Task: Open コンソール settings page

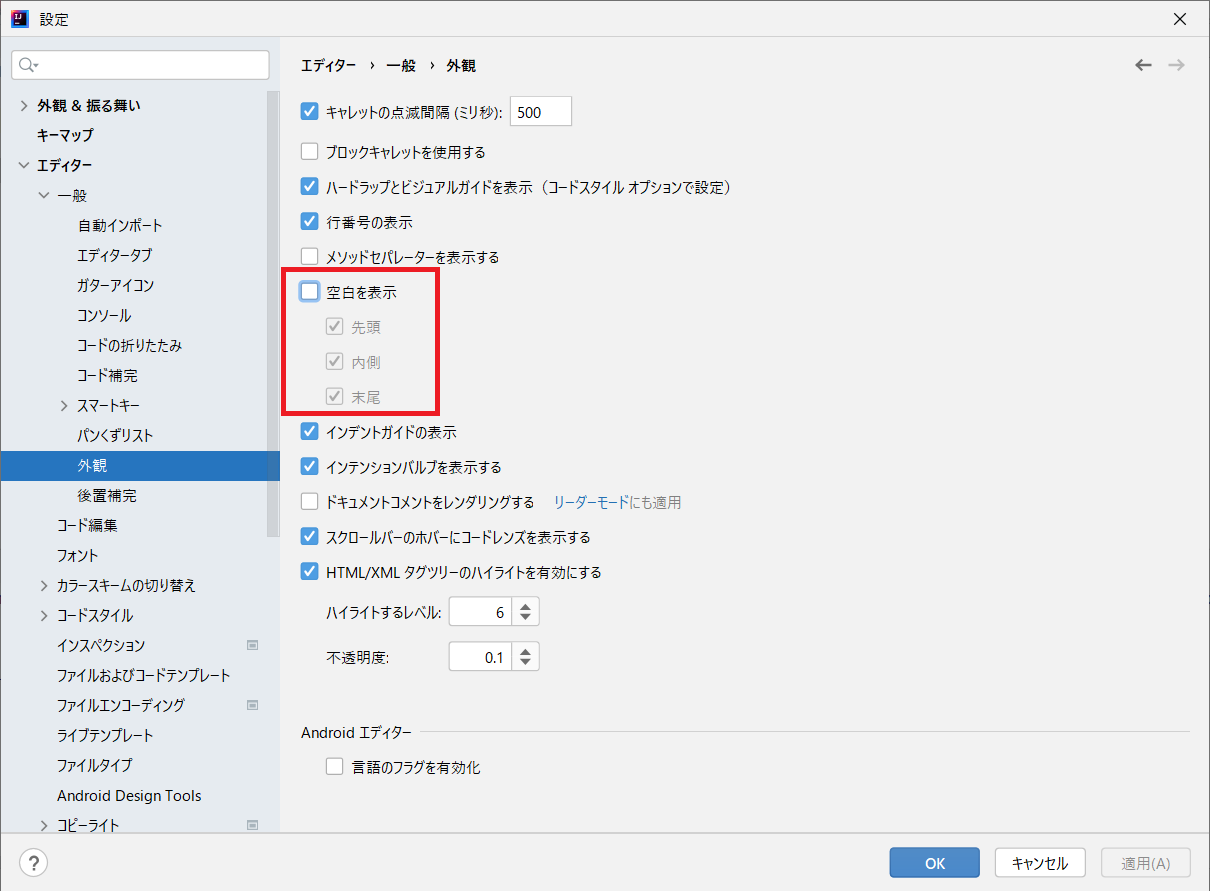Action: pos(104,315)
